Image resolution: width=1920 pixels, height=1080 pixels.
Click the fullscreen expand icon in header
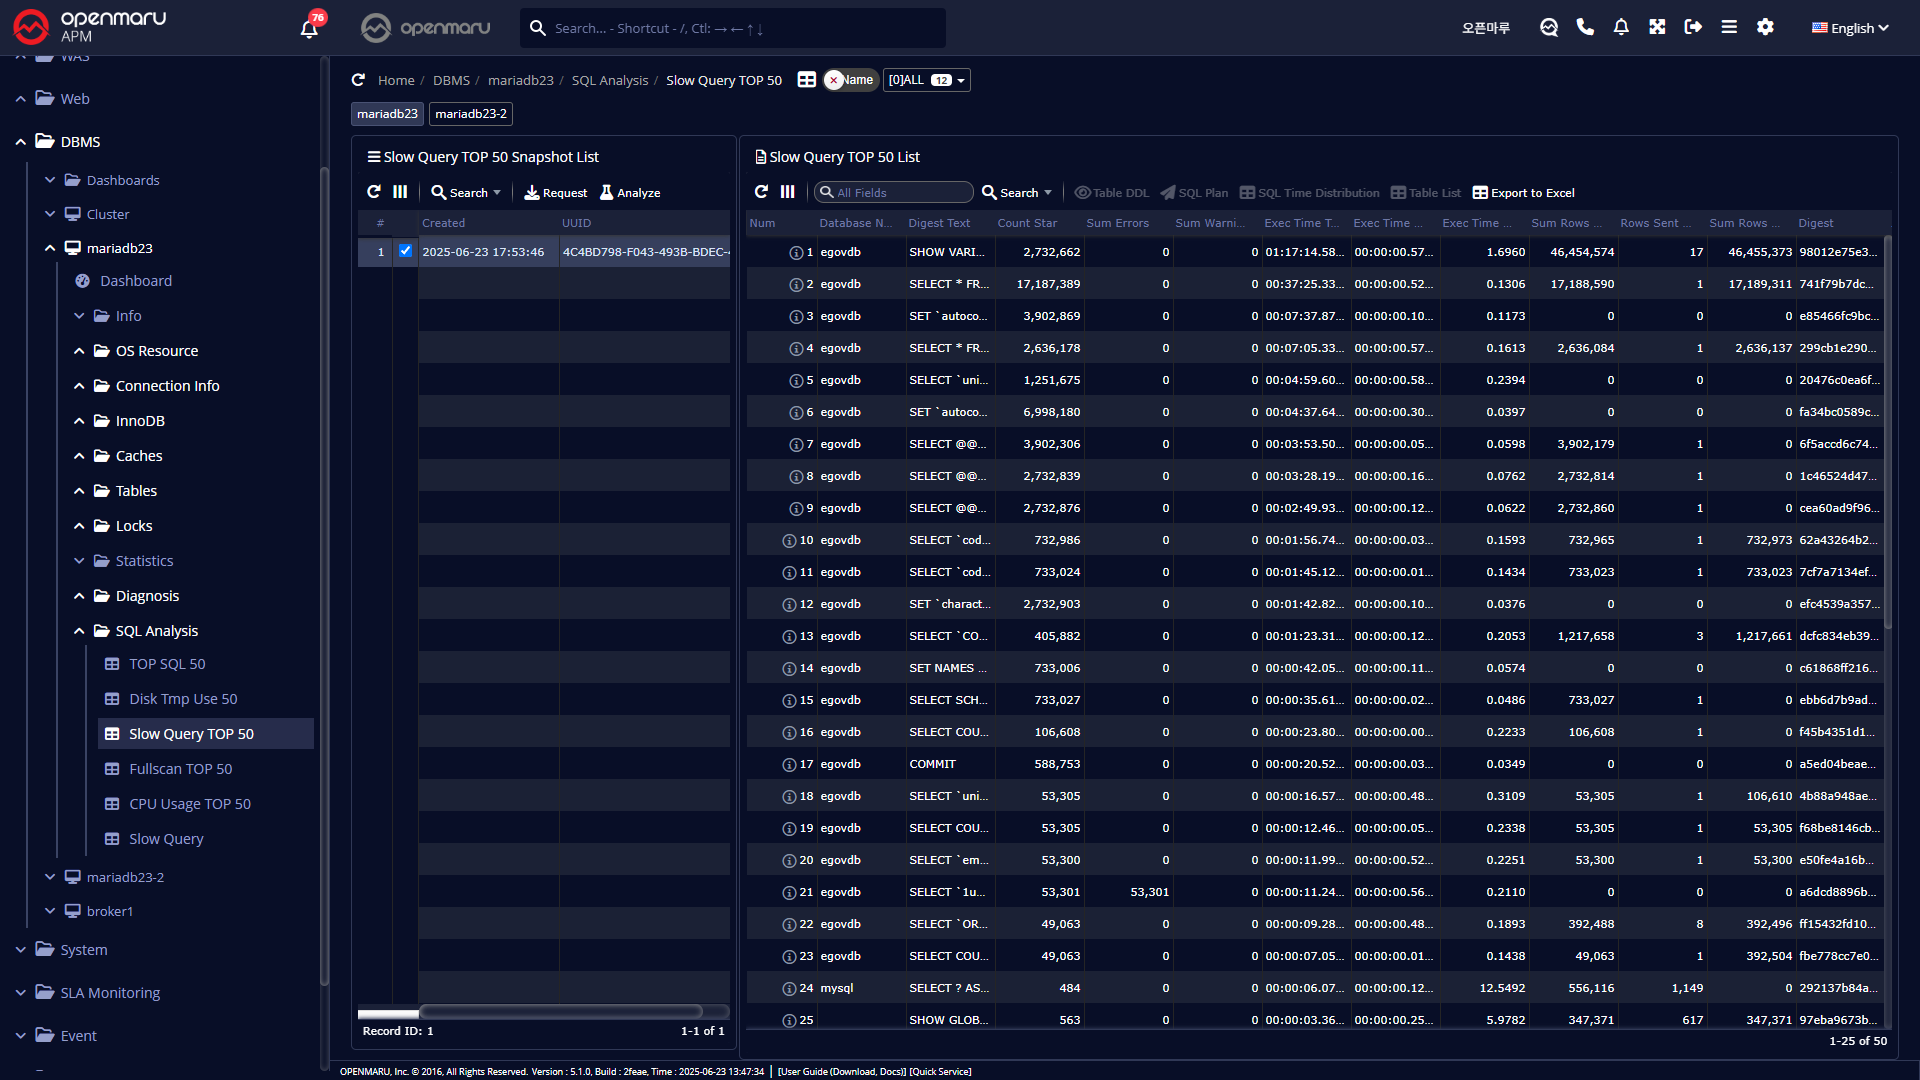[1657, 27]
